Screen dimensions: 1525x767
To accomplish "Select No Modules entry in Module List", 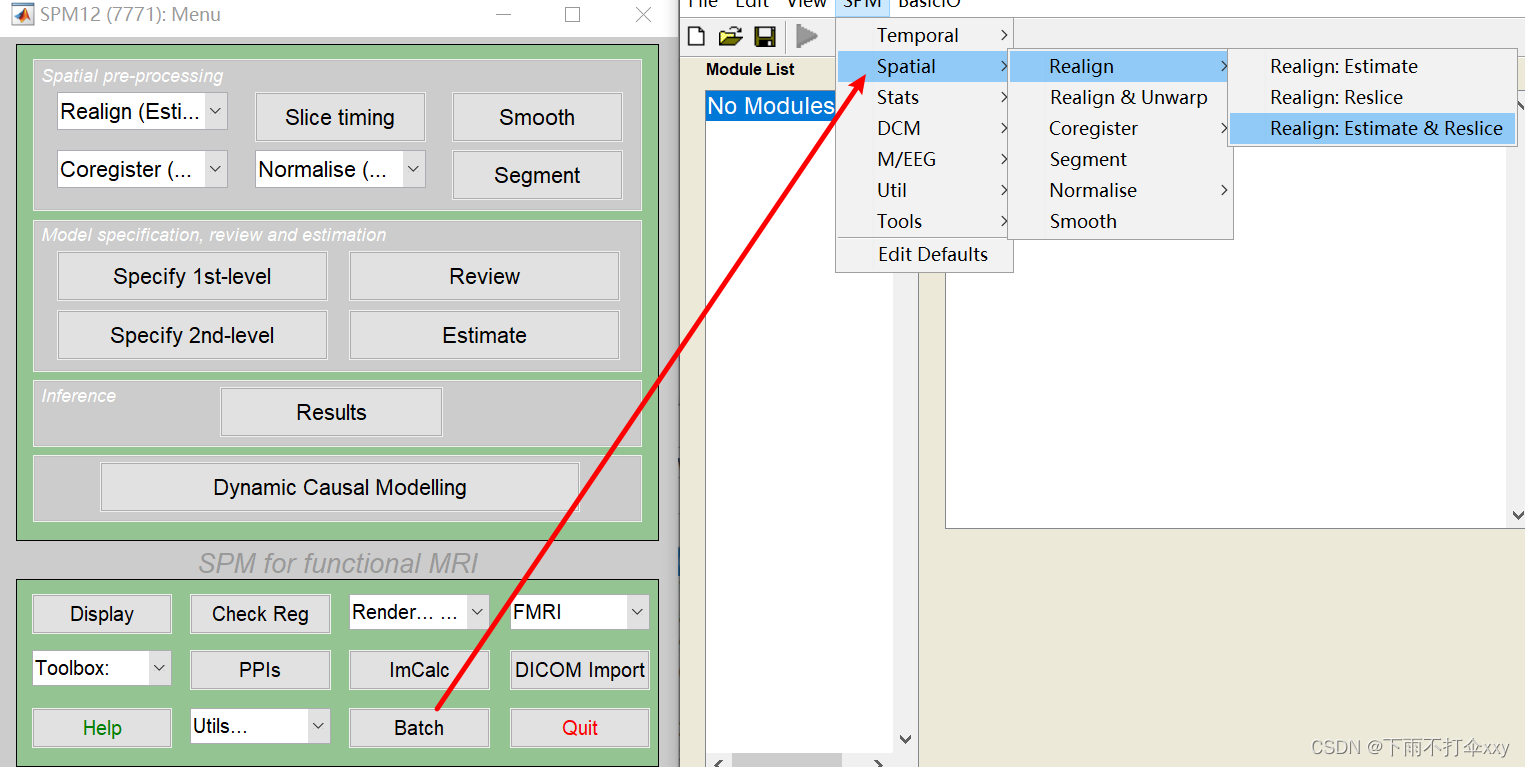I will 770,105.
